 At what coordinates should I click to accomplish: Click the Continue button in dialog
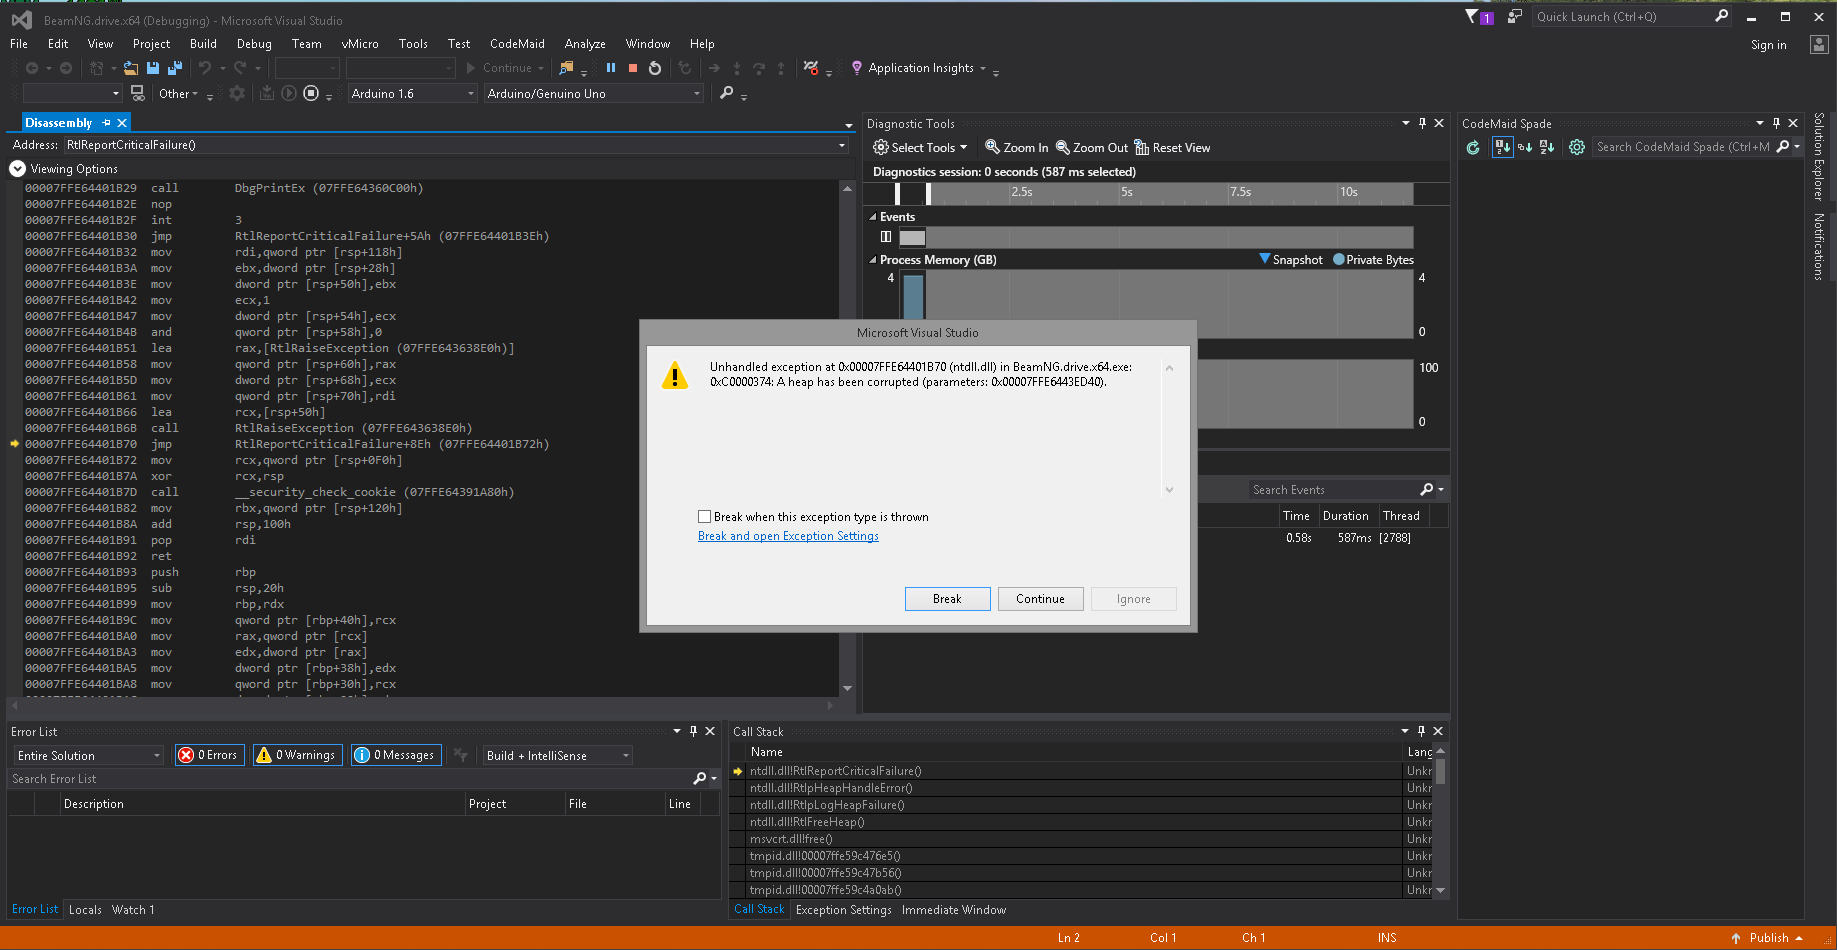click(1040, 599)
